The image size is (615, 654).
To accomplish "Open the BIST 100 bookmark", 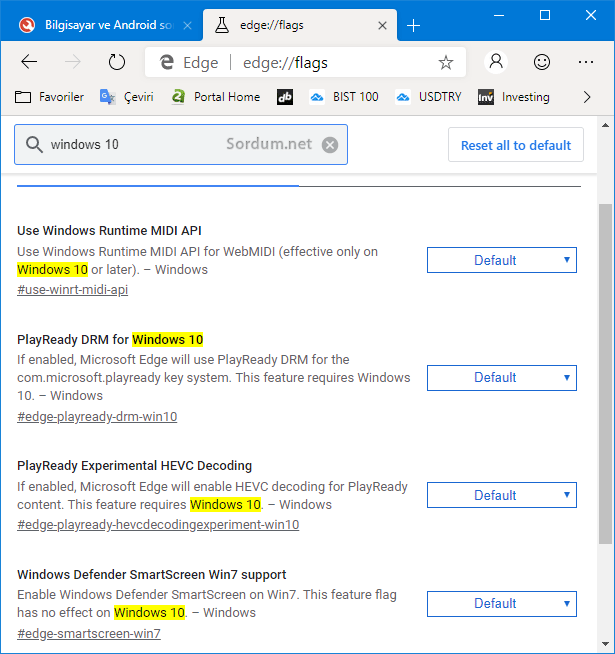I will [344, 97].
